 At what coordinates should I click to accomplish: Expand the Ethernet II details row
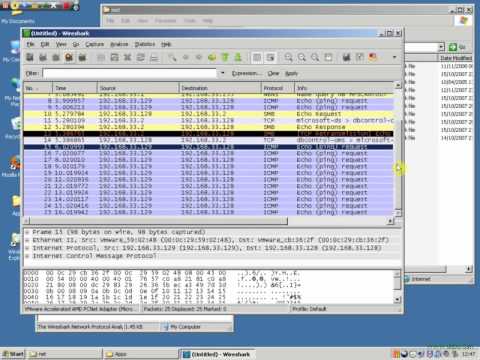tap(27, 240)
